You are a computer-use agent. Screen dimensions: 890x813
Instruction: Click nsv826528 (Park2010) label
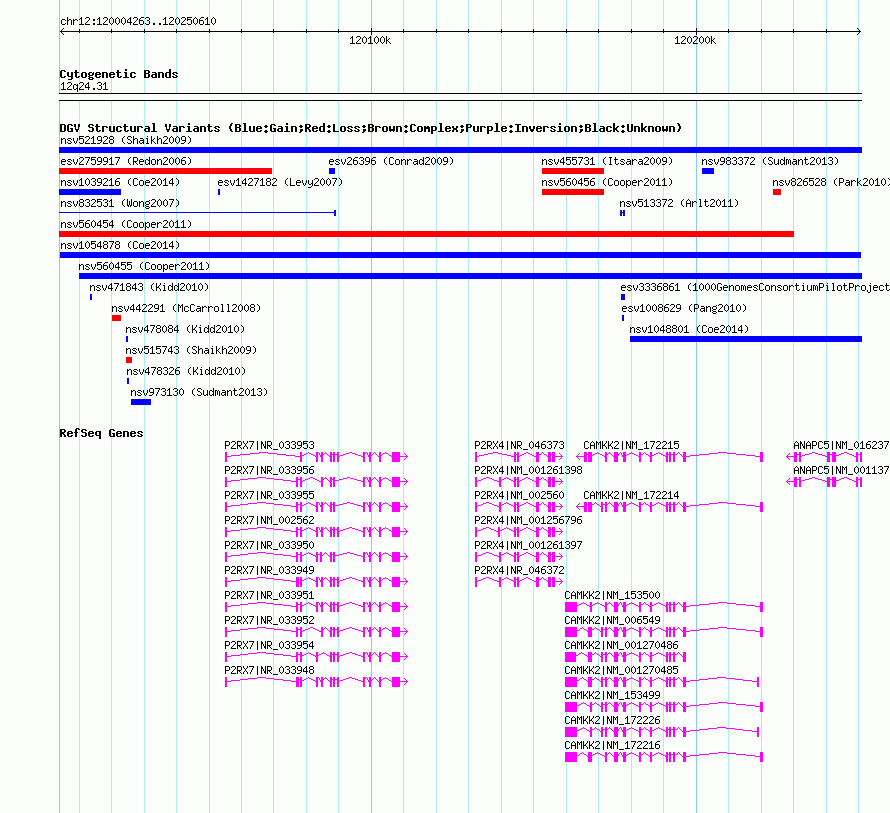pos(831,182)
